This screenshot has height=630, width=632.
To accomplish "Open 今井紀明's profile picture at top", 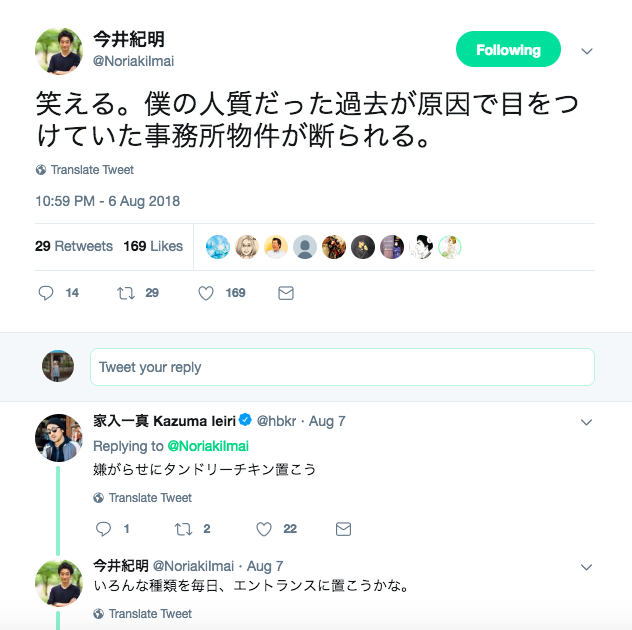I will point(59,50).
